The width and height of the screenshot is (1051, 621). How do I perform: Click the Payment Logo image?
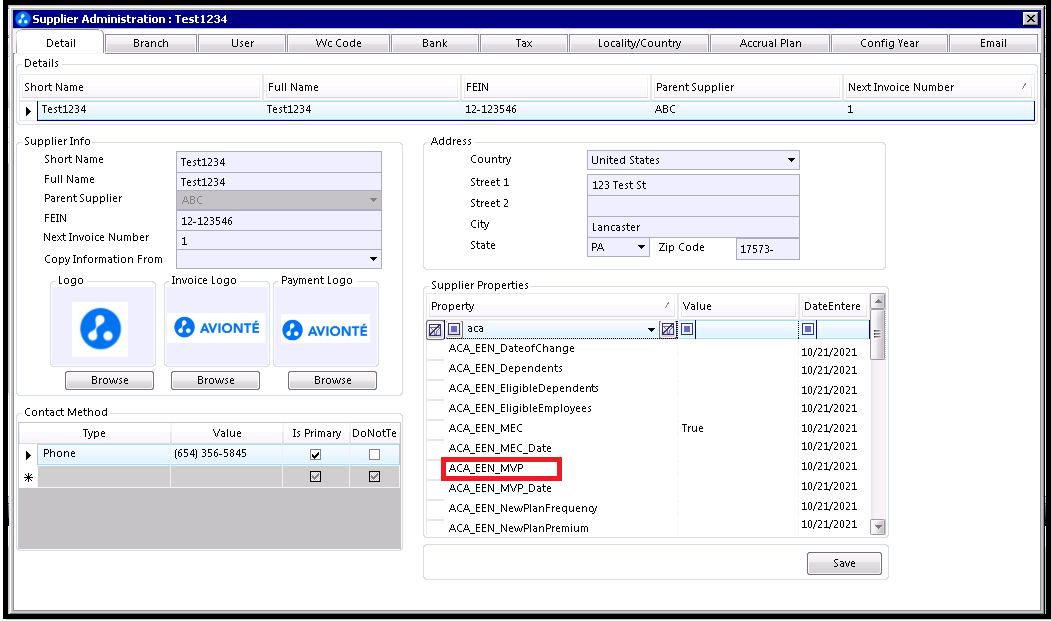tap(325, 330)
